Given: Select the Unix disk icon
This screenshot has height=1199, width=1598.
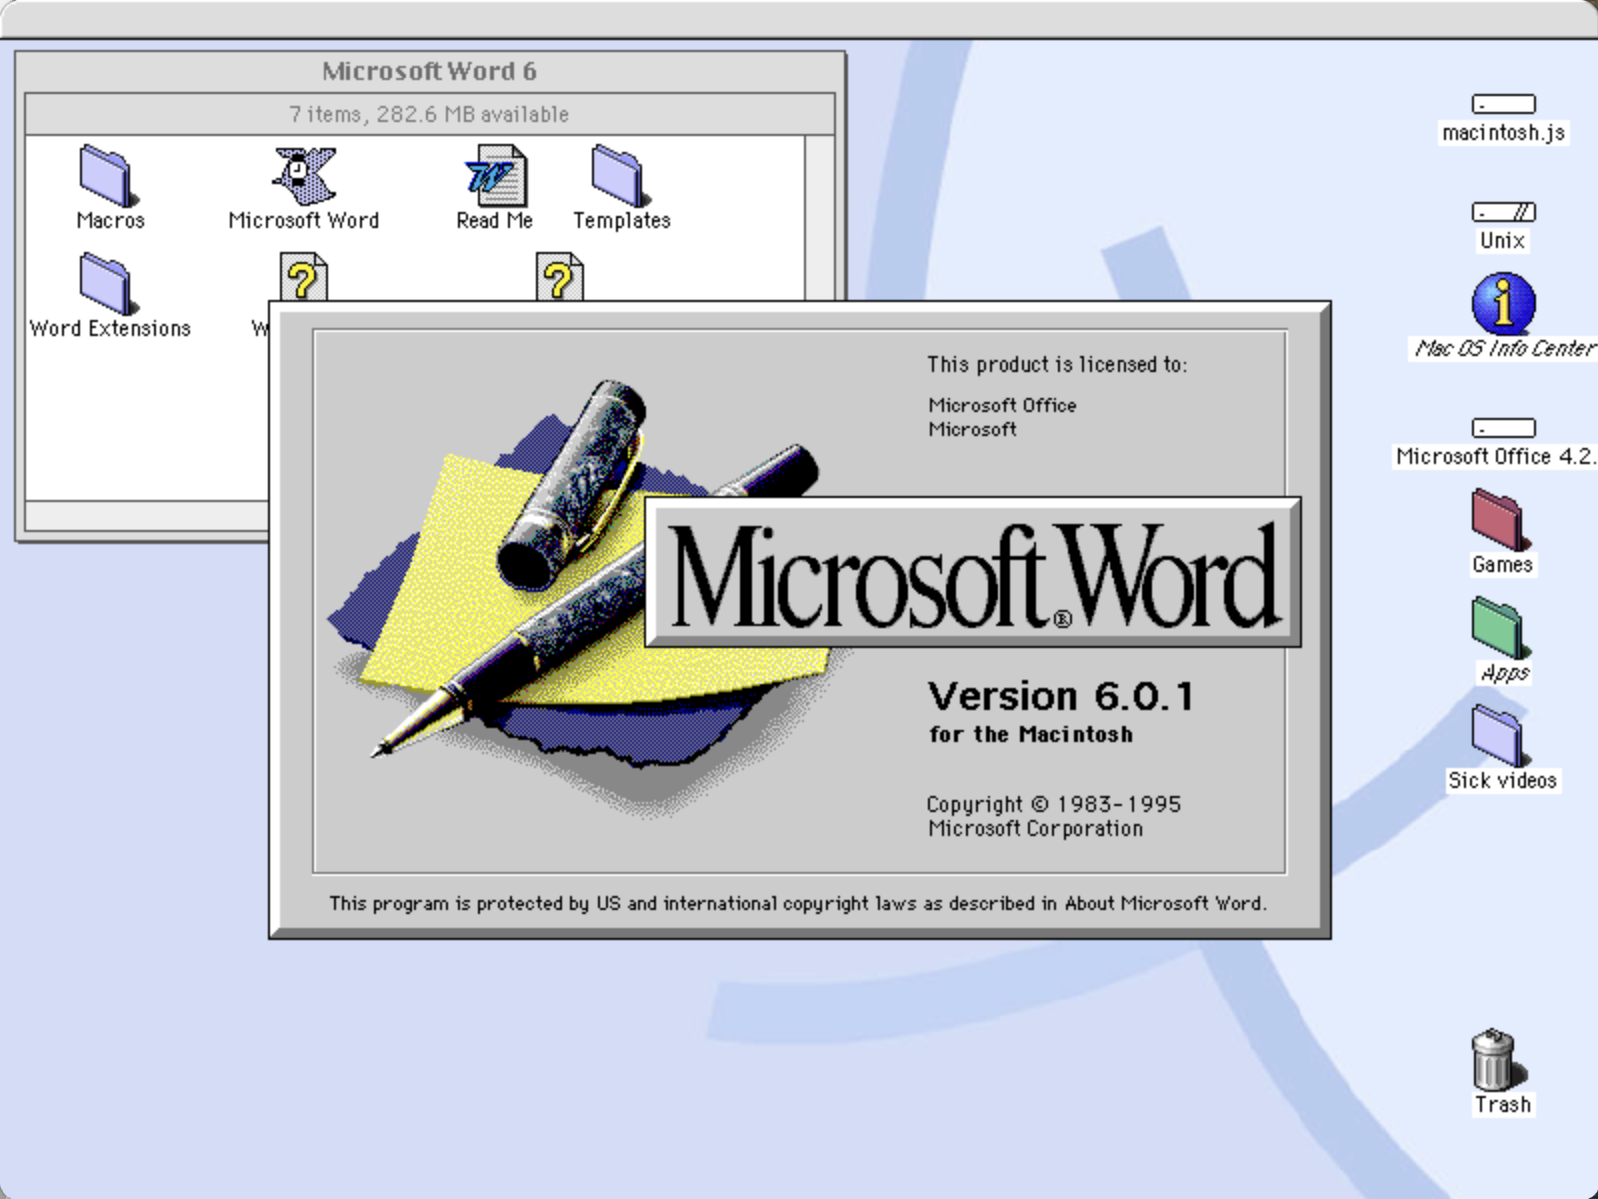Looking at the screenshot, I should pos(1503,212).
